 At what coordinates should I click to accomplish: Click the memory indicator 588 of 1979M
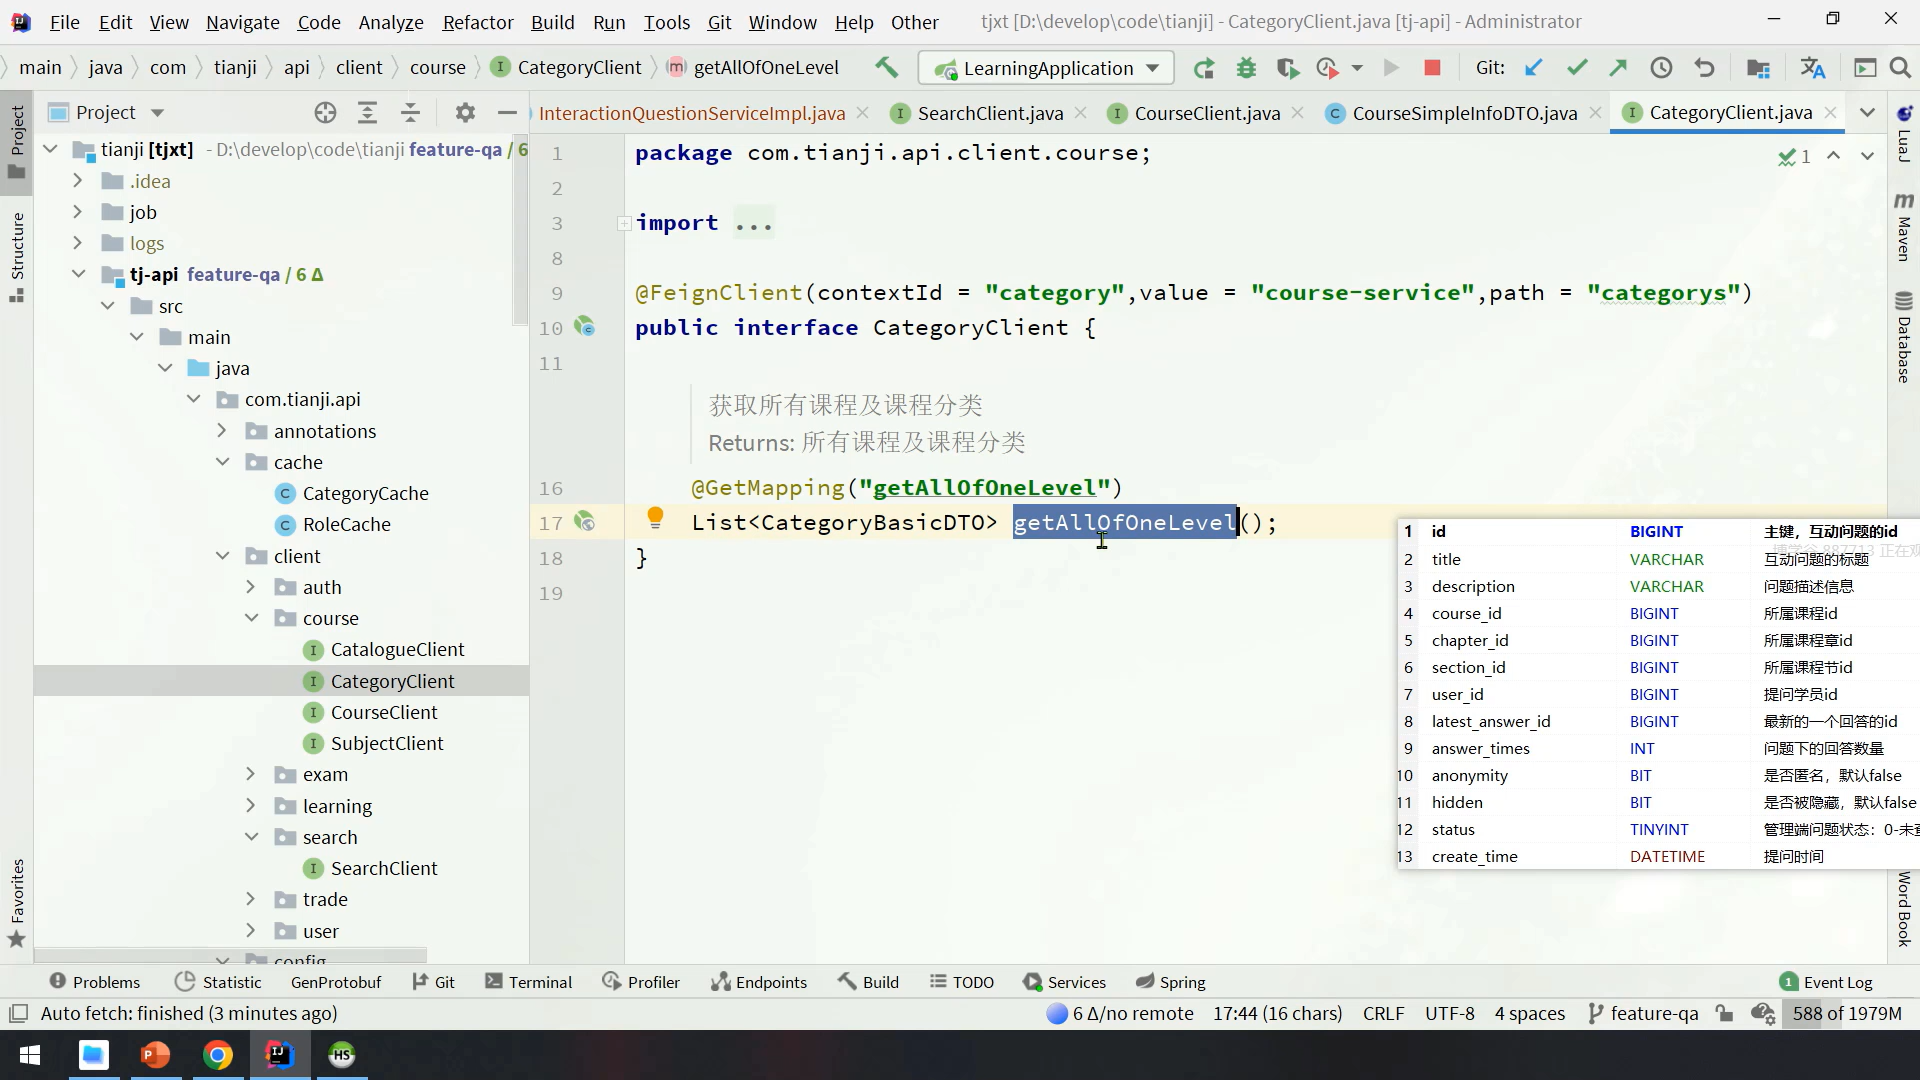click(1846, 1013)
